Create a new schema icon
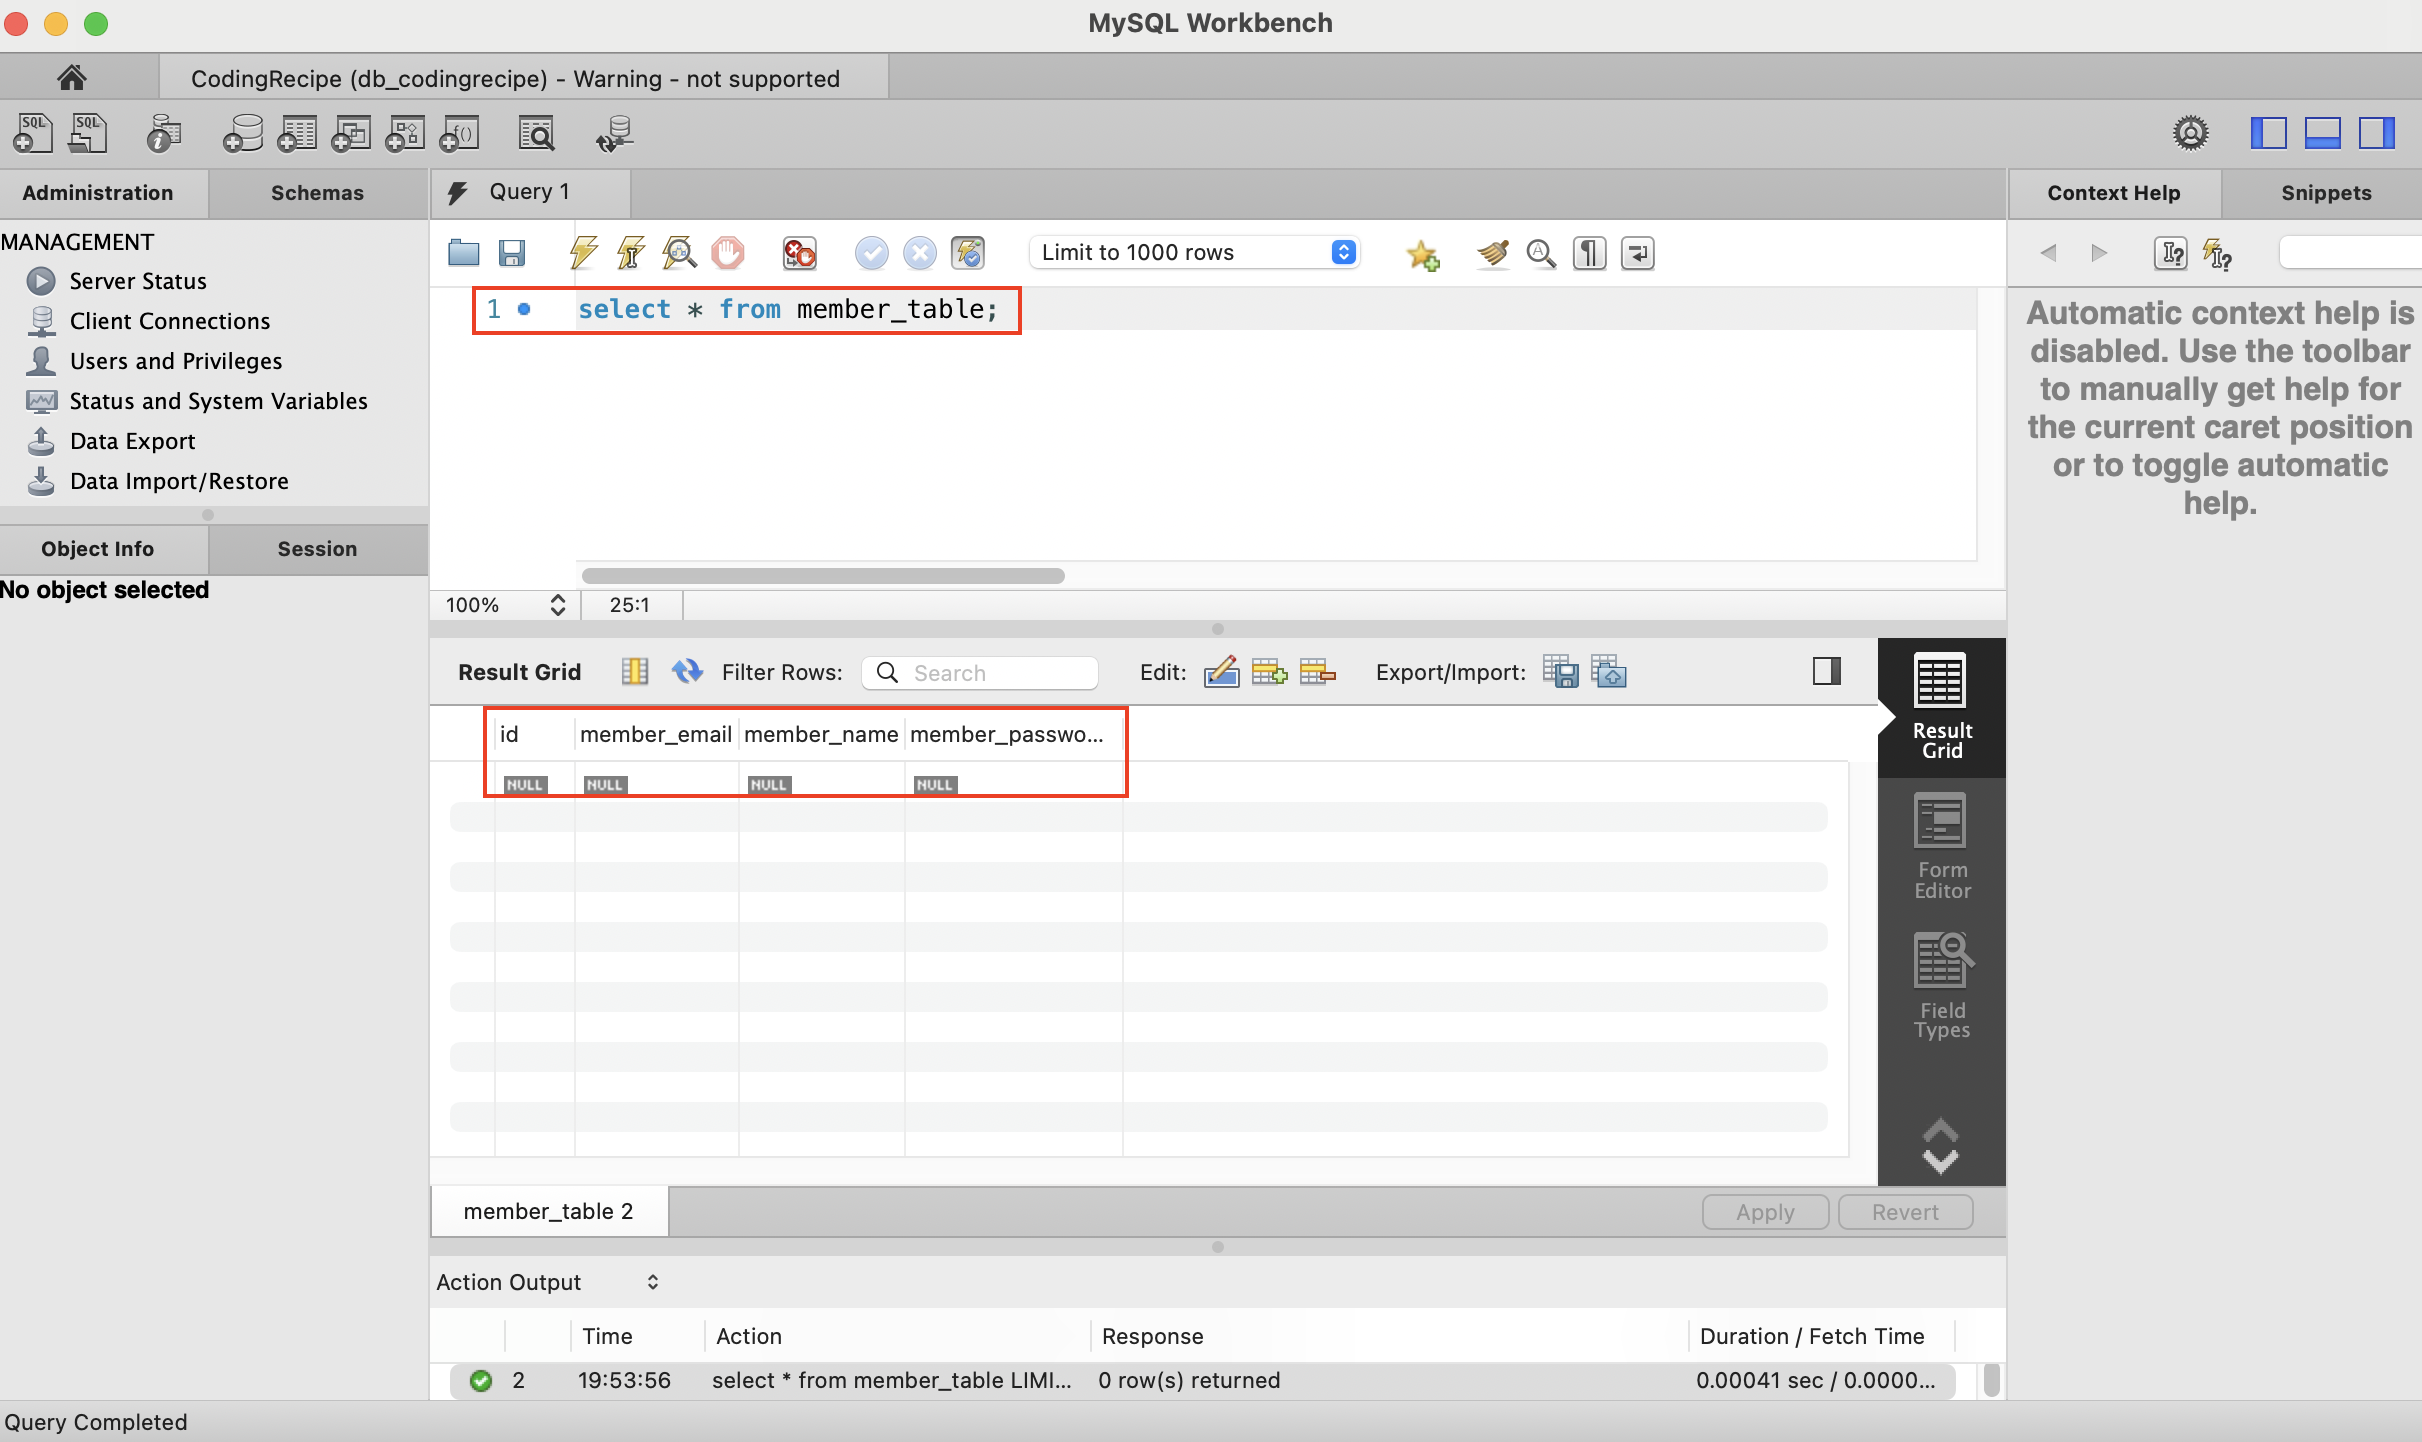The height and width of the screenshot is (1442, 2422). [242, 133]
